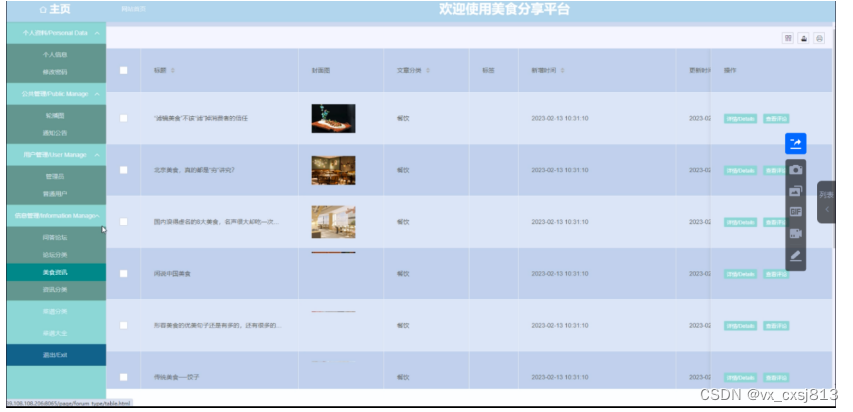This screenshot has width=853, height=412.
Task: Click the export table data icon
Action: [x=803, y=38]
